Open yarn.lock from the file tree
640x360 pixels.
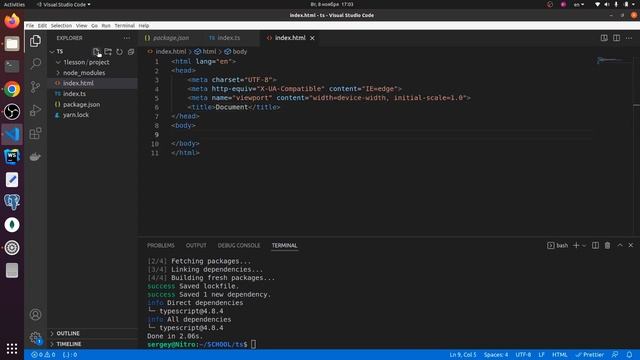(x=93, y=115)
